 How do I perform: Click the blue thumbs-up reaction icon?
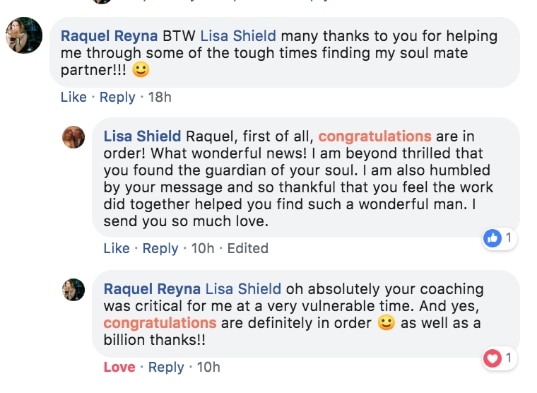(x=492, y=238)
